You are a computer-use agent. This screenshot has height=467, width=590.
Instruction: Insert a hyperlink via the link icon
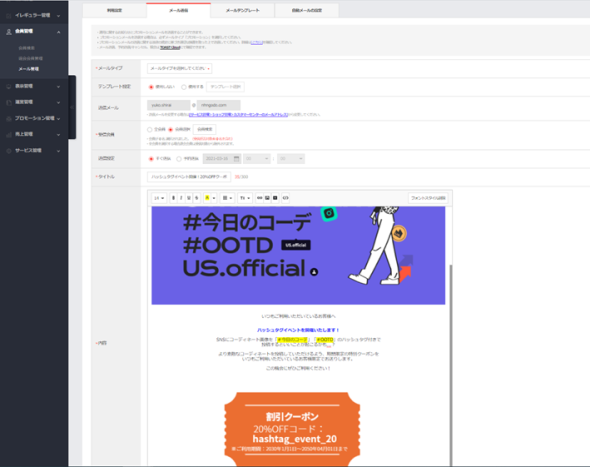pos(259,198)
